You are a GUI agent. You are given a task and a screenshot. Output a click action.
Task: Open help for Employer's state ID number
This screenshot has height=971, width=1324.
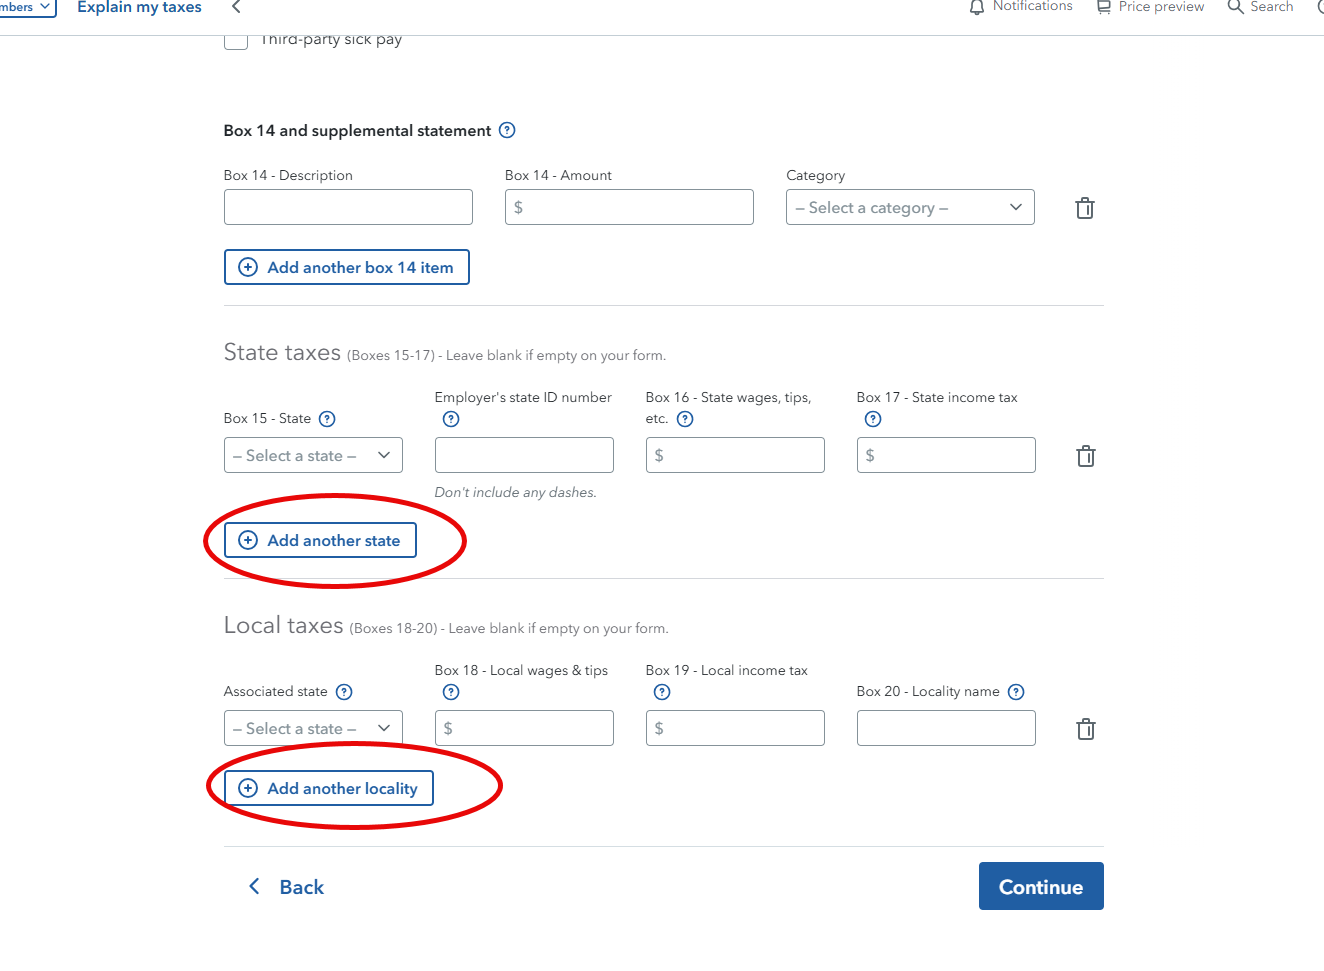coord(451,419)
